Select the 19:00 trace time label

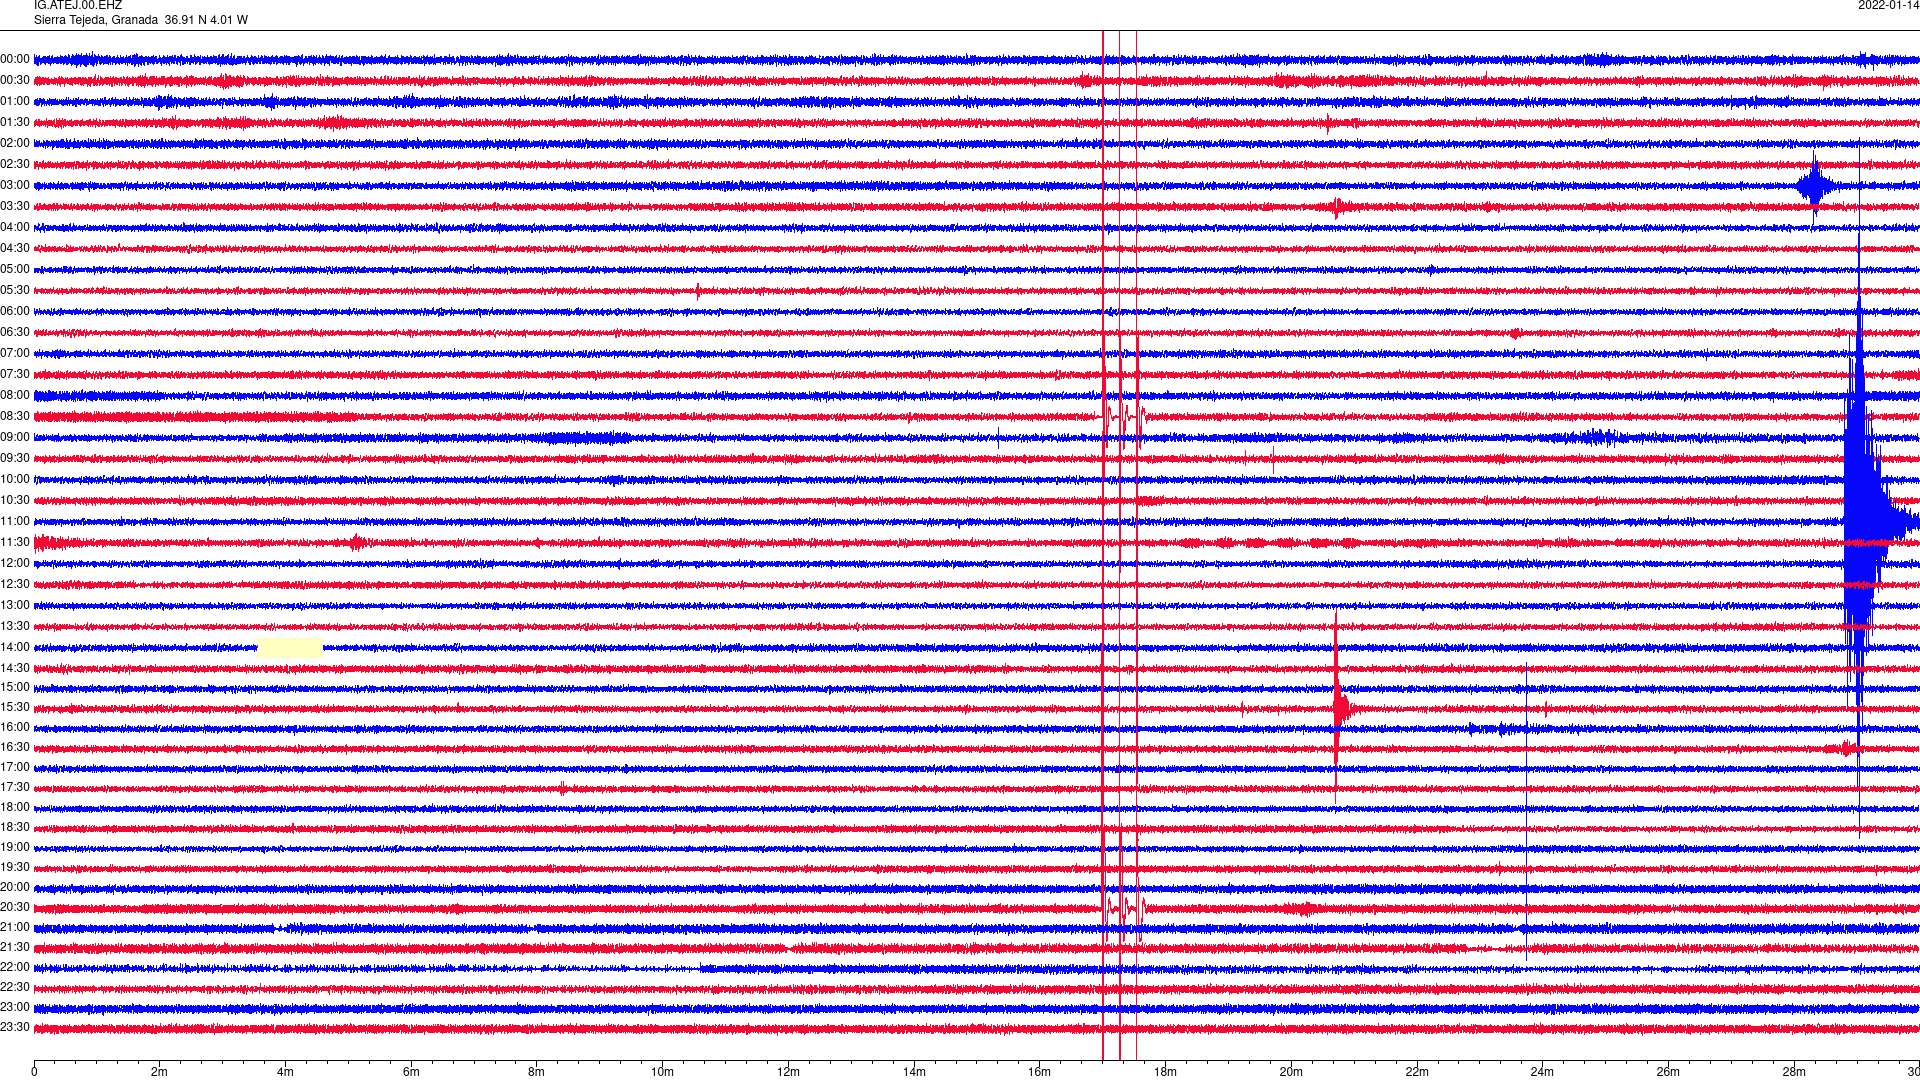point(15,847)
